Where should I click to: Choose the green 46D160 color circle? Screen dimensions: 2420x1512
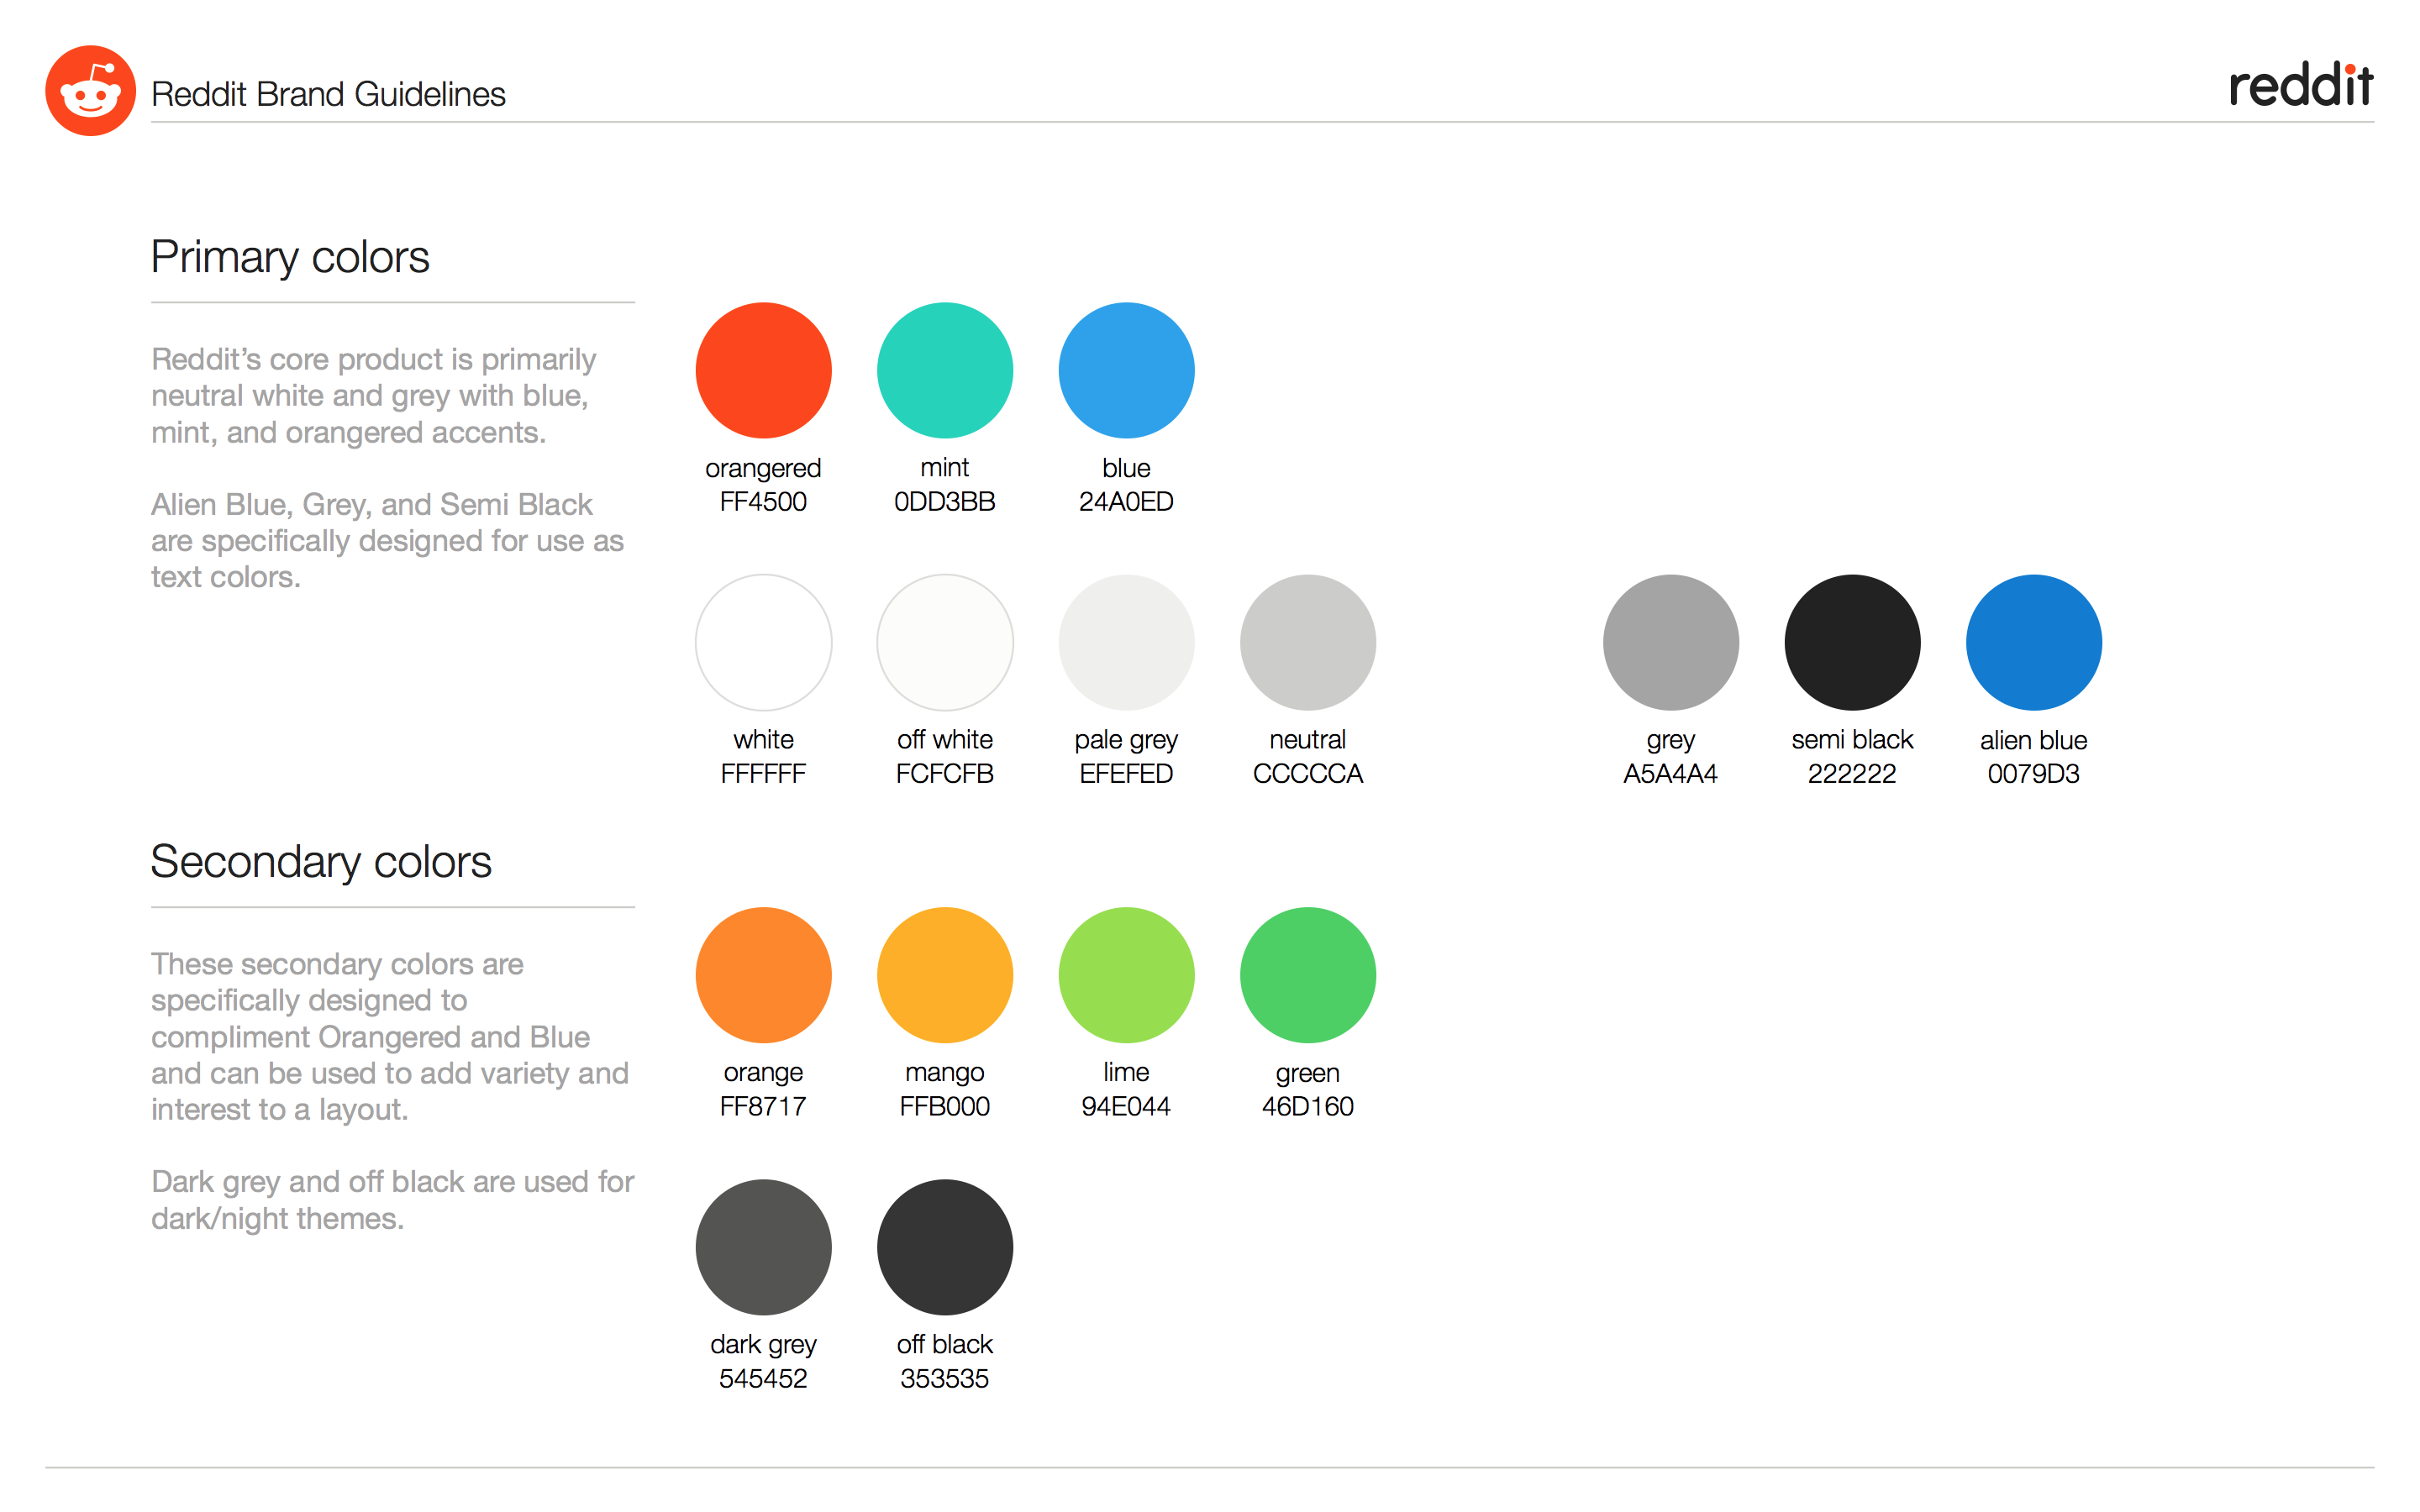click(x=1307, y=975)
